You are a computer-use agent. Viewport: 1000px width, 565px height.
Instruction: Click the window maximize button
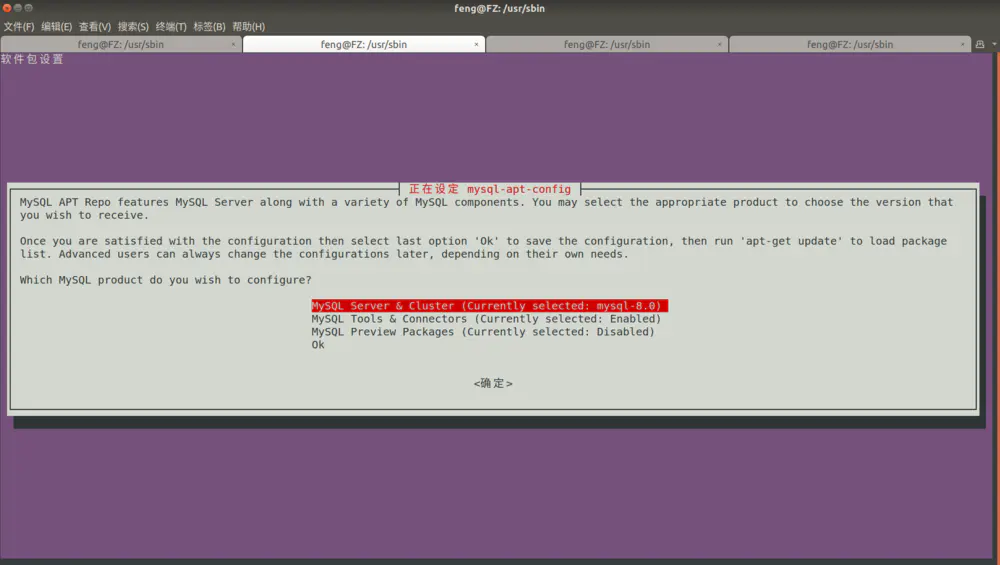tap(28, 8)
